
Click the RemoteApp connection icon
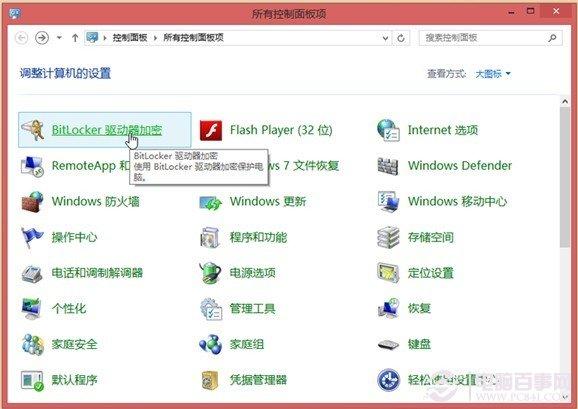(32, 166)
